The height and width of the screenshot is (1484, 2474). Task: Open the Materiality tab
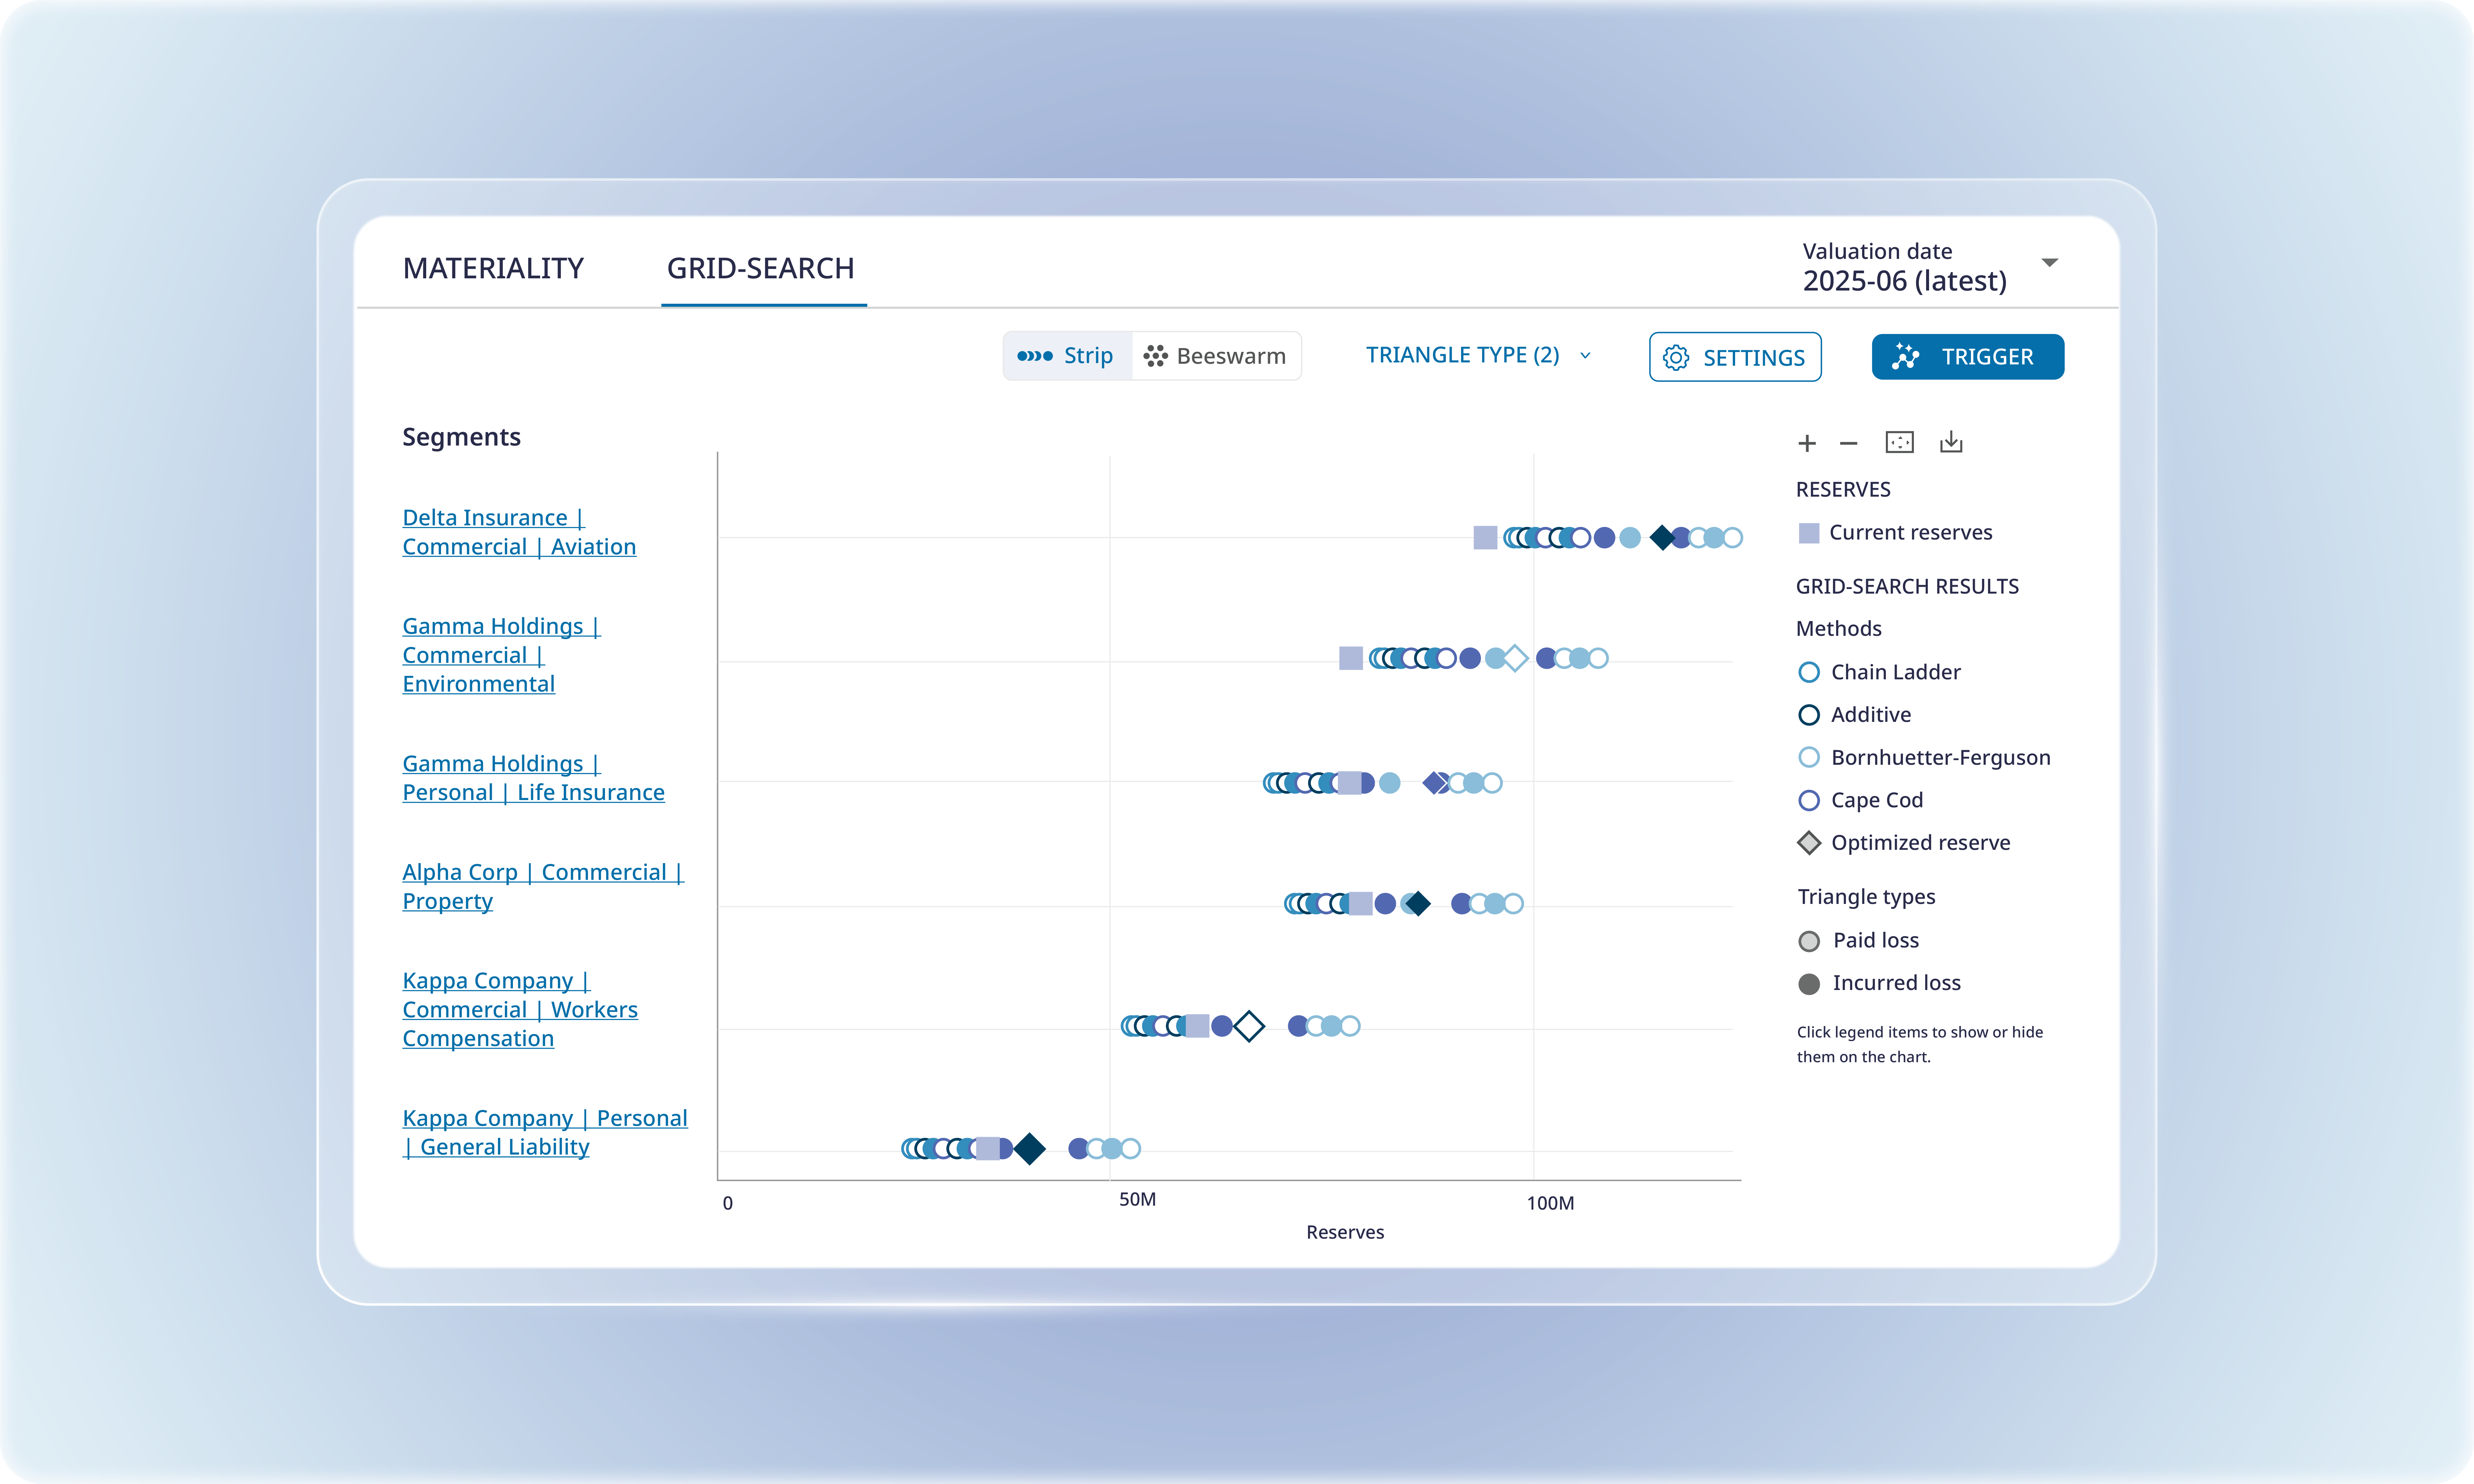coord(493,268)
